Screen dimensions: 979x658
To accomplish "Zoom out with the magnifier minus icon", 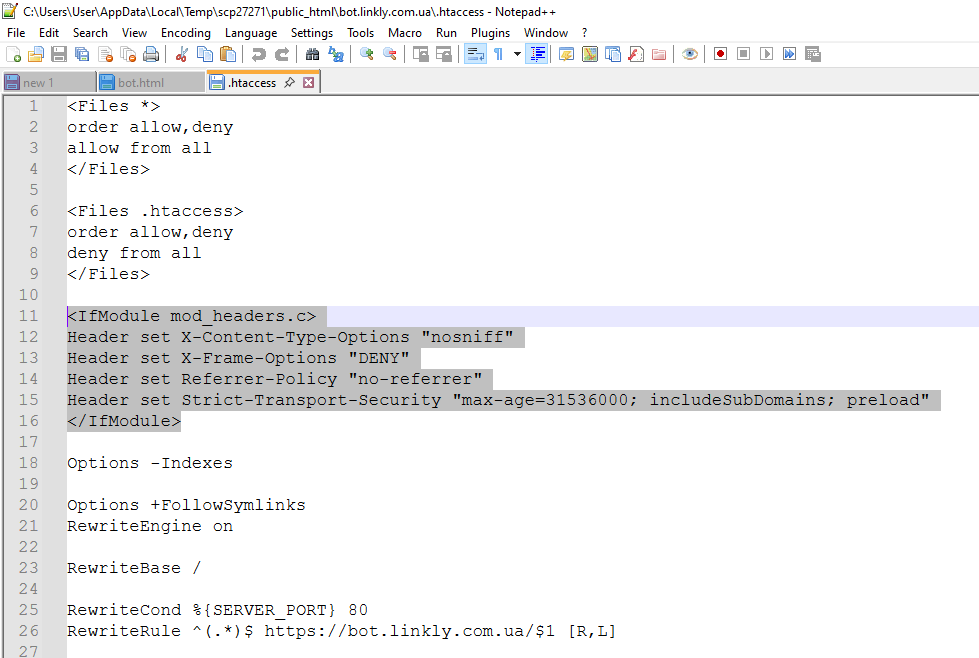I will coord(390,54).
